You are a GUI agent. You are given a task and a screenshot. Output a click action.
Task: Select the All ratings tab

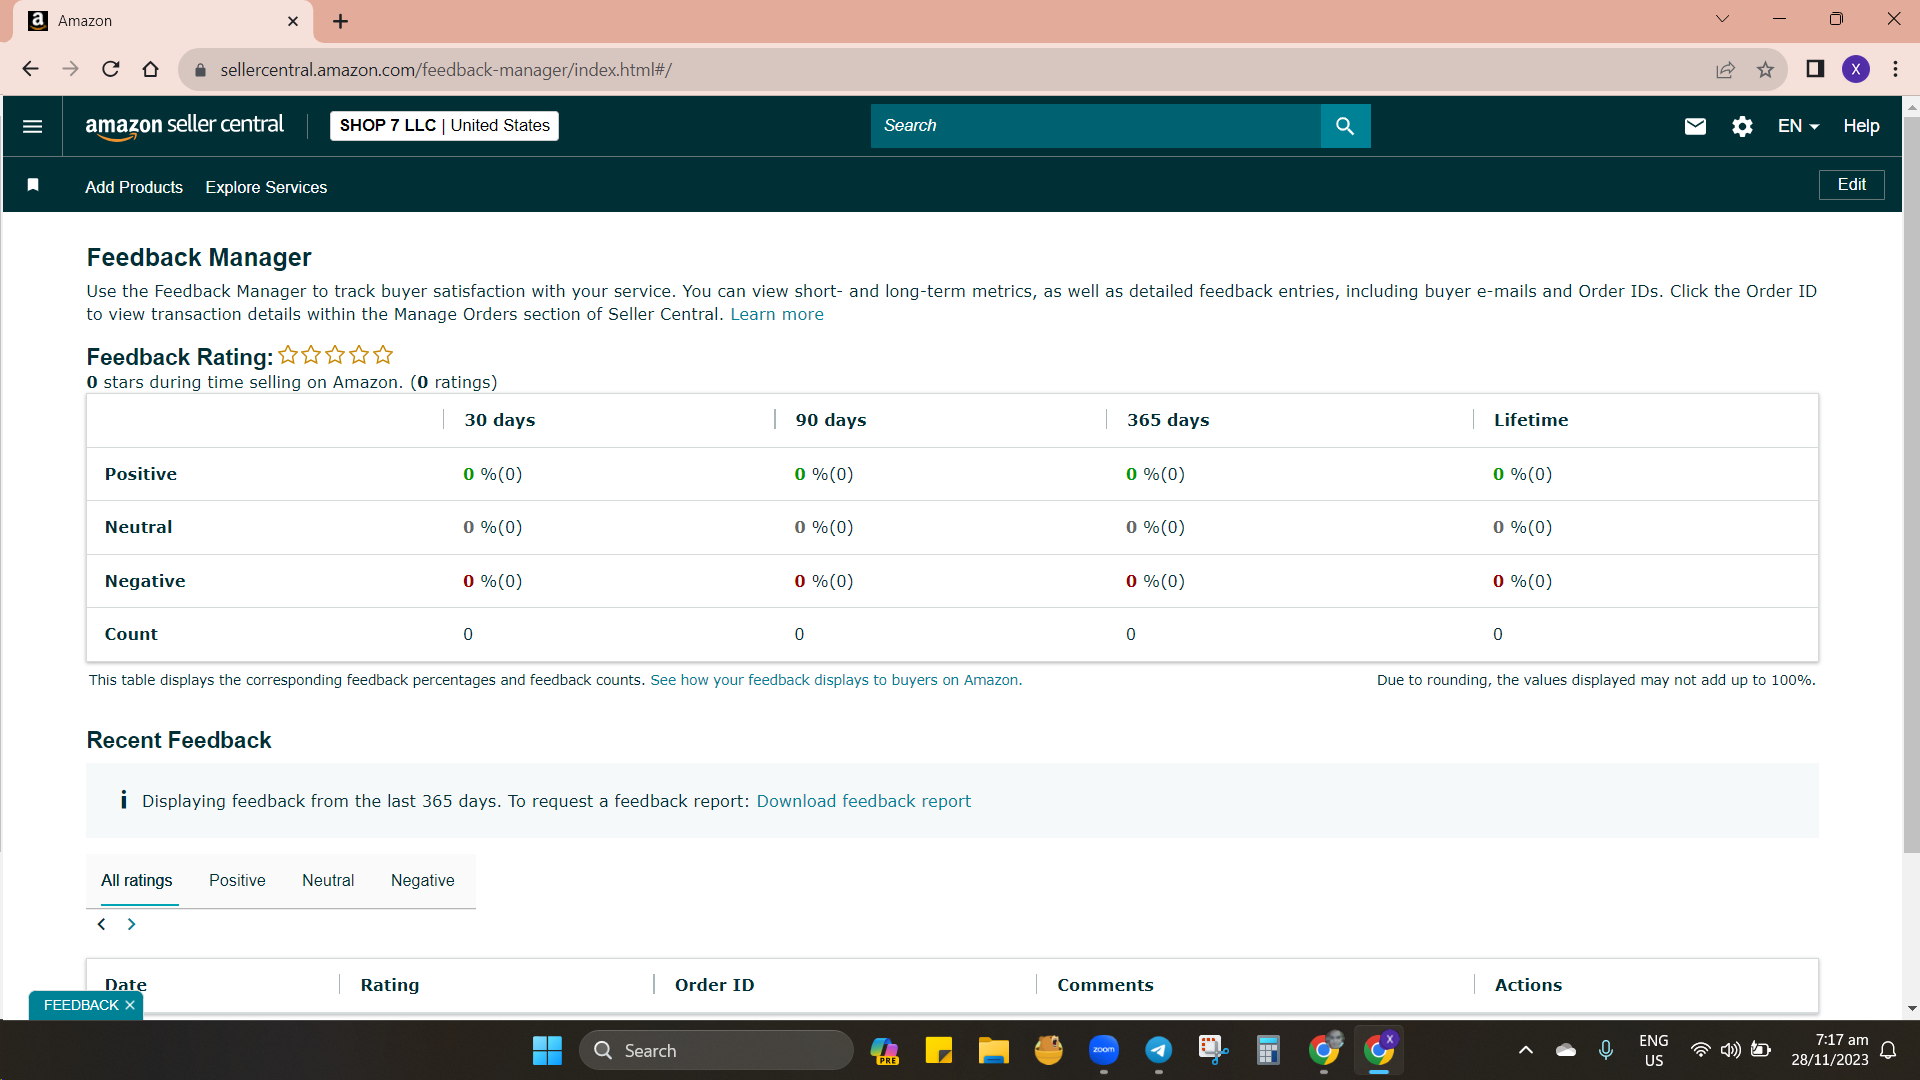[136, 880]
